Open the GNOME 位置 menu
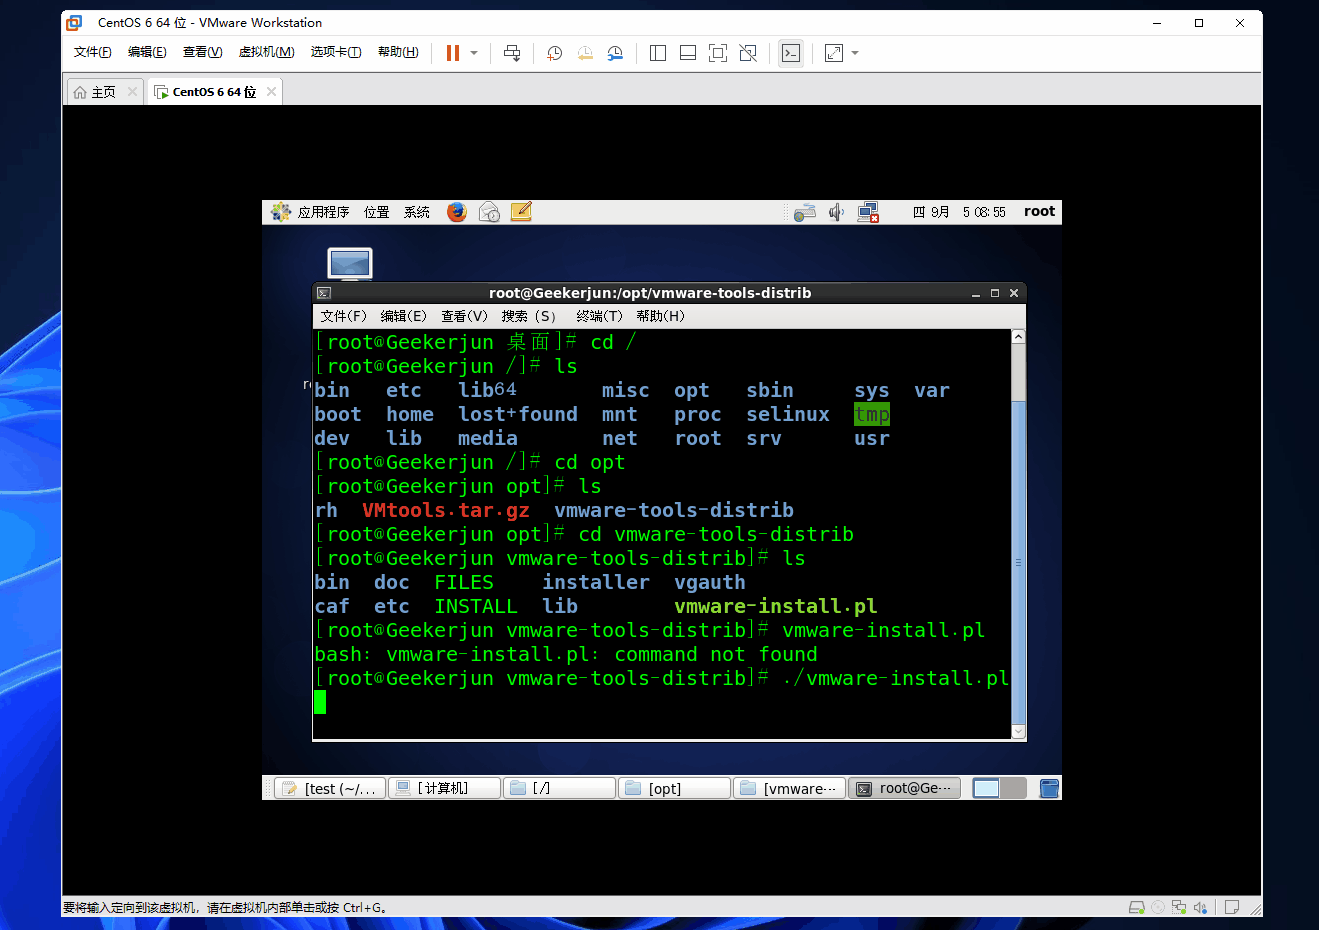 [x=376, y=212]
